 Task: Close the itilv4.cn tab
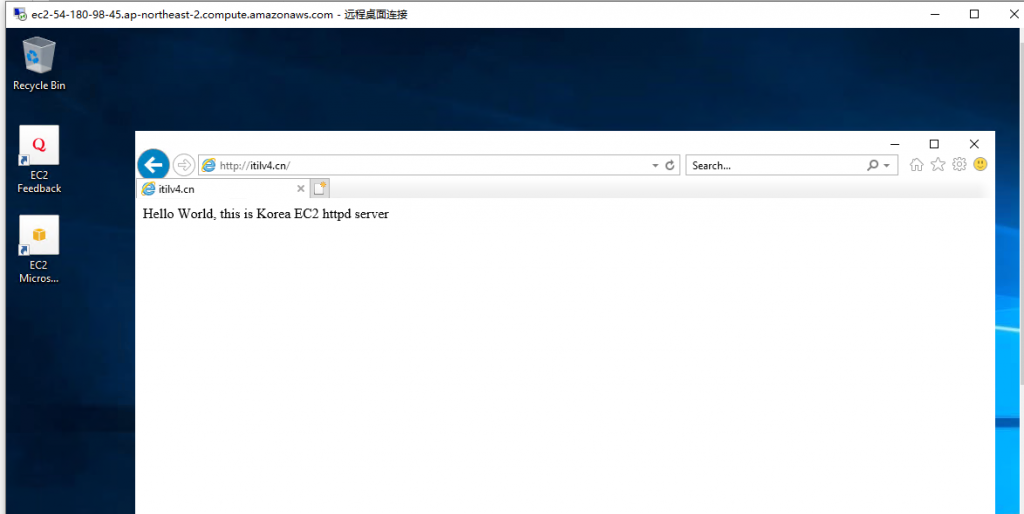(x=300, y=189)
